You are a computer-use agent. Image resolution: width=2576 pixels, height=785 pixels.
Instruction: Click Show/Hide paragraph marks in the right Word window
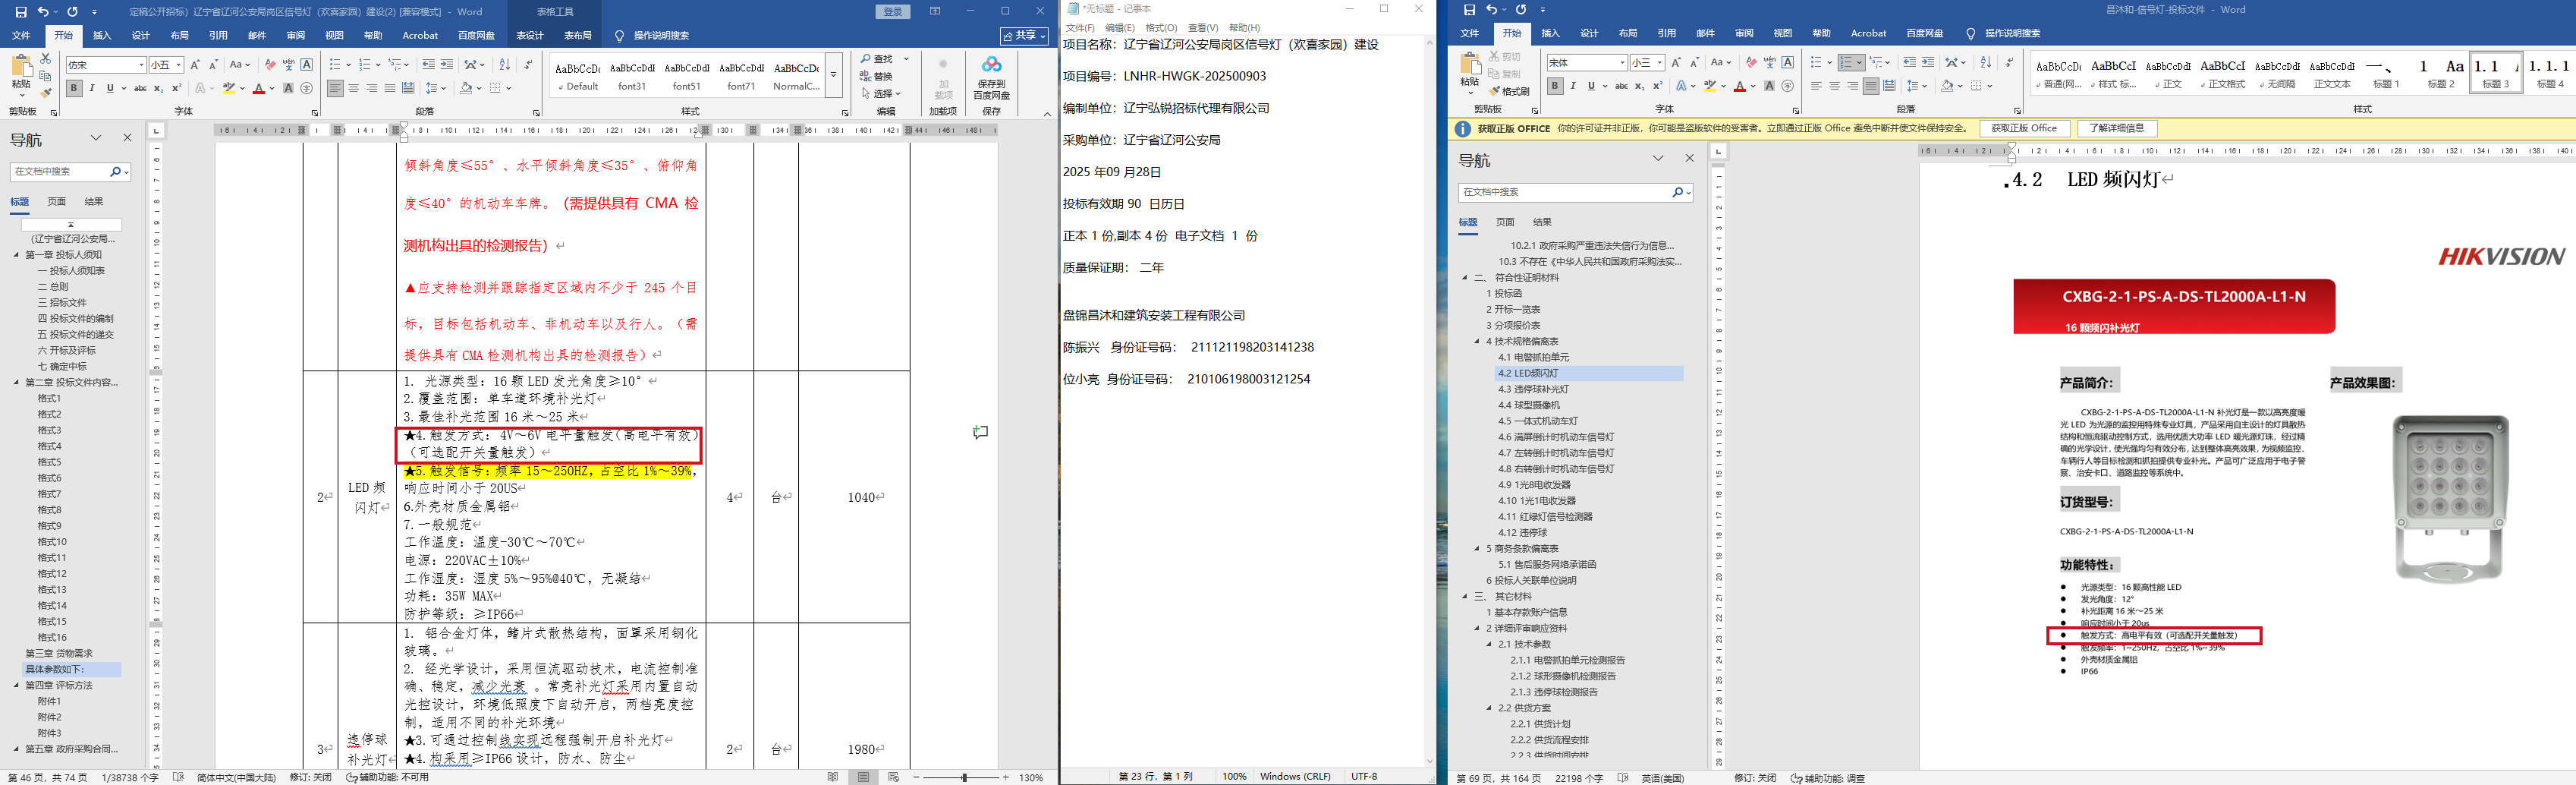coord(2009,63)
